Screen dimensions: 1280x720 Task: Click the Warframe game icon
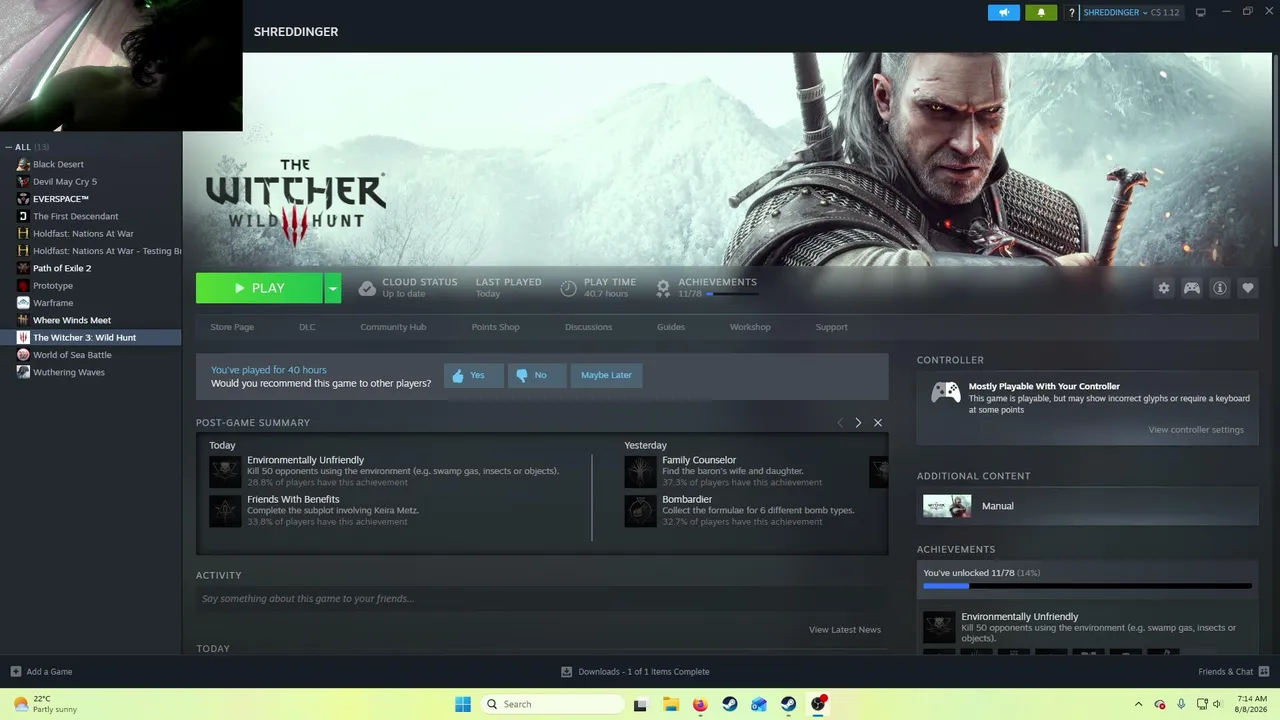[x=23, y=303]
